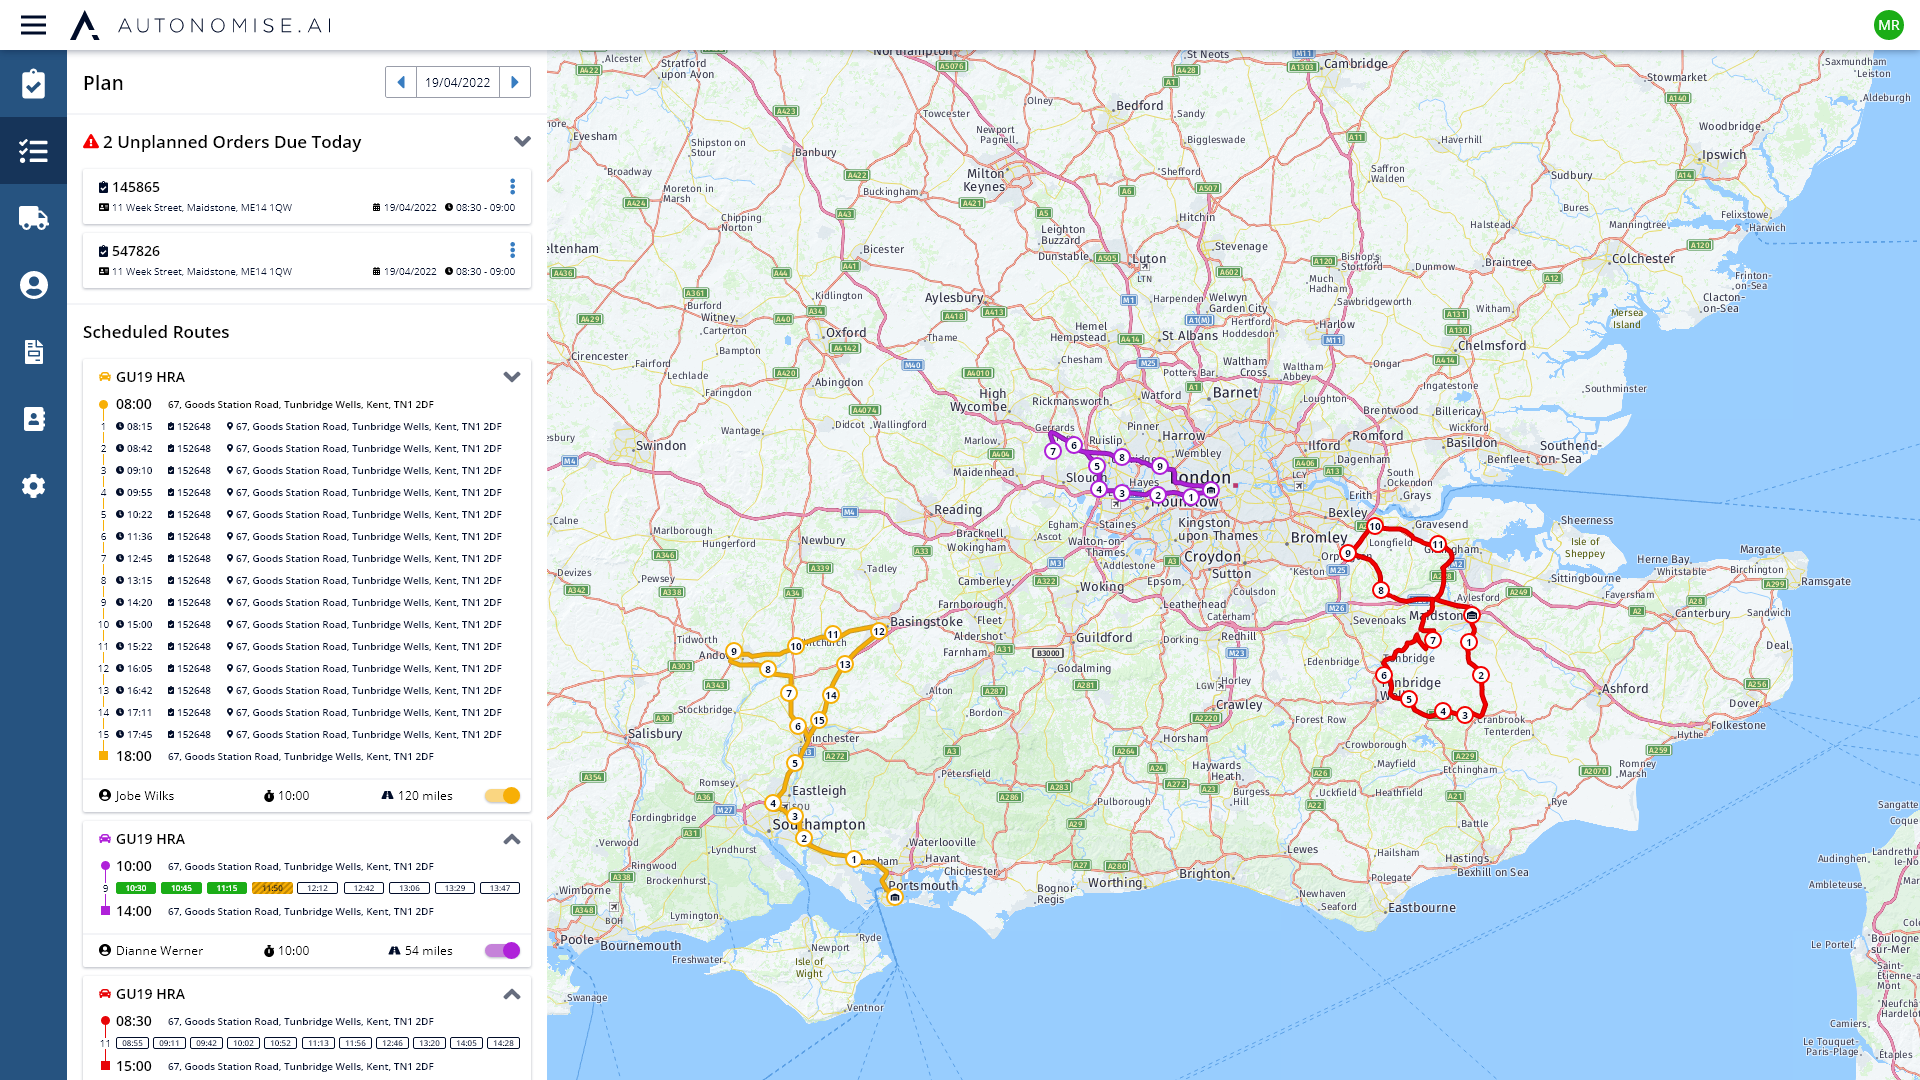The width and height of the screenshot is (1920, 1080).
Task: Click the 19/04/2022 date field
Action: [457, 82]
